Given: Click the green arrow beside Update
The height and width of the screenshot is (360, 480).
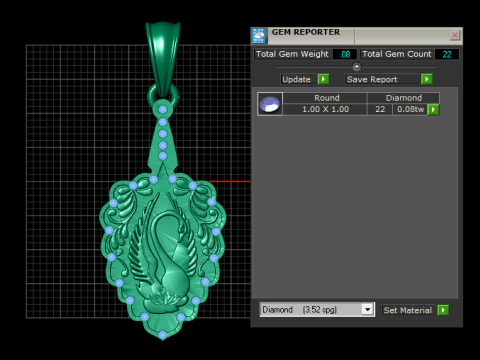Looking at the screenshot, I should click(323, 79).
